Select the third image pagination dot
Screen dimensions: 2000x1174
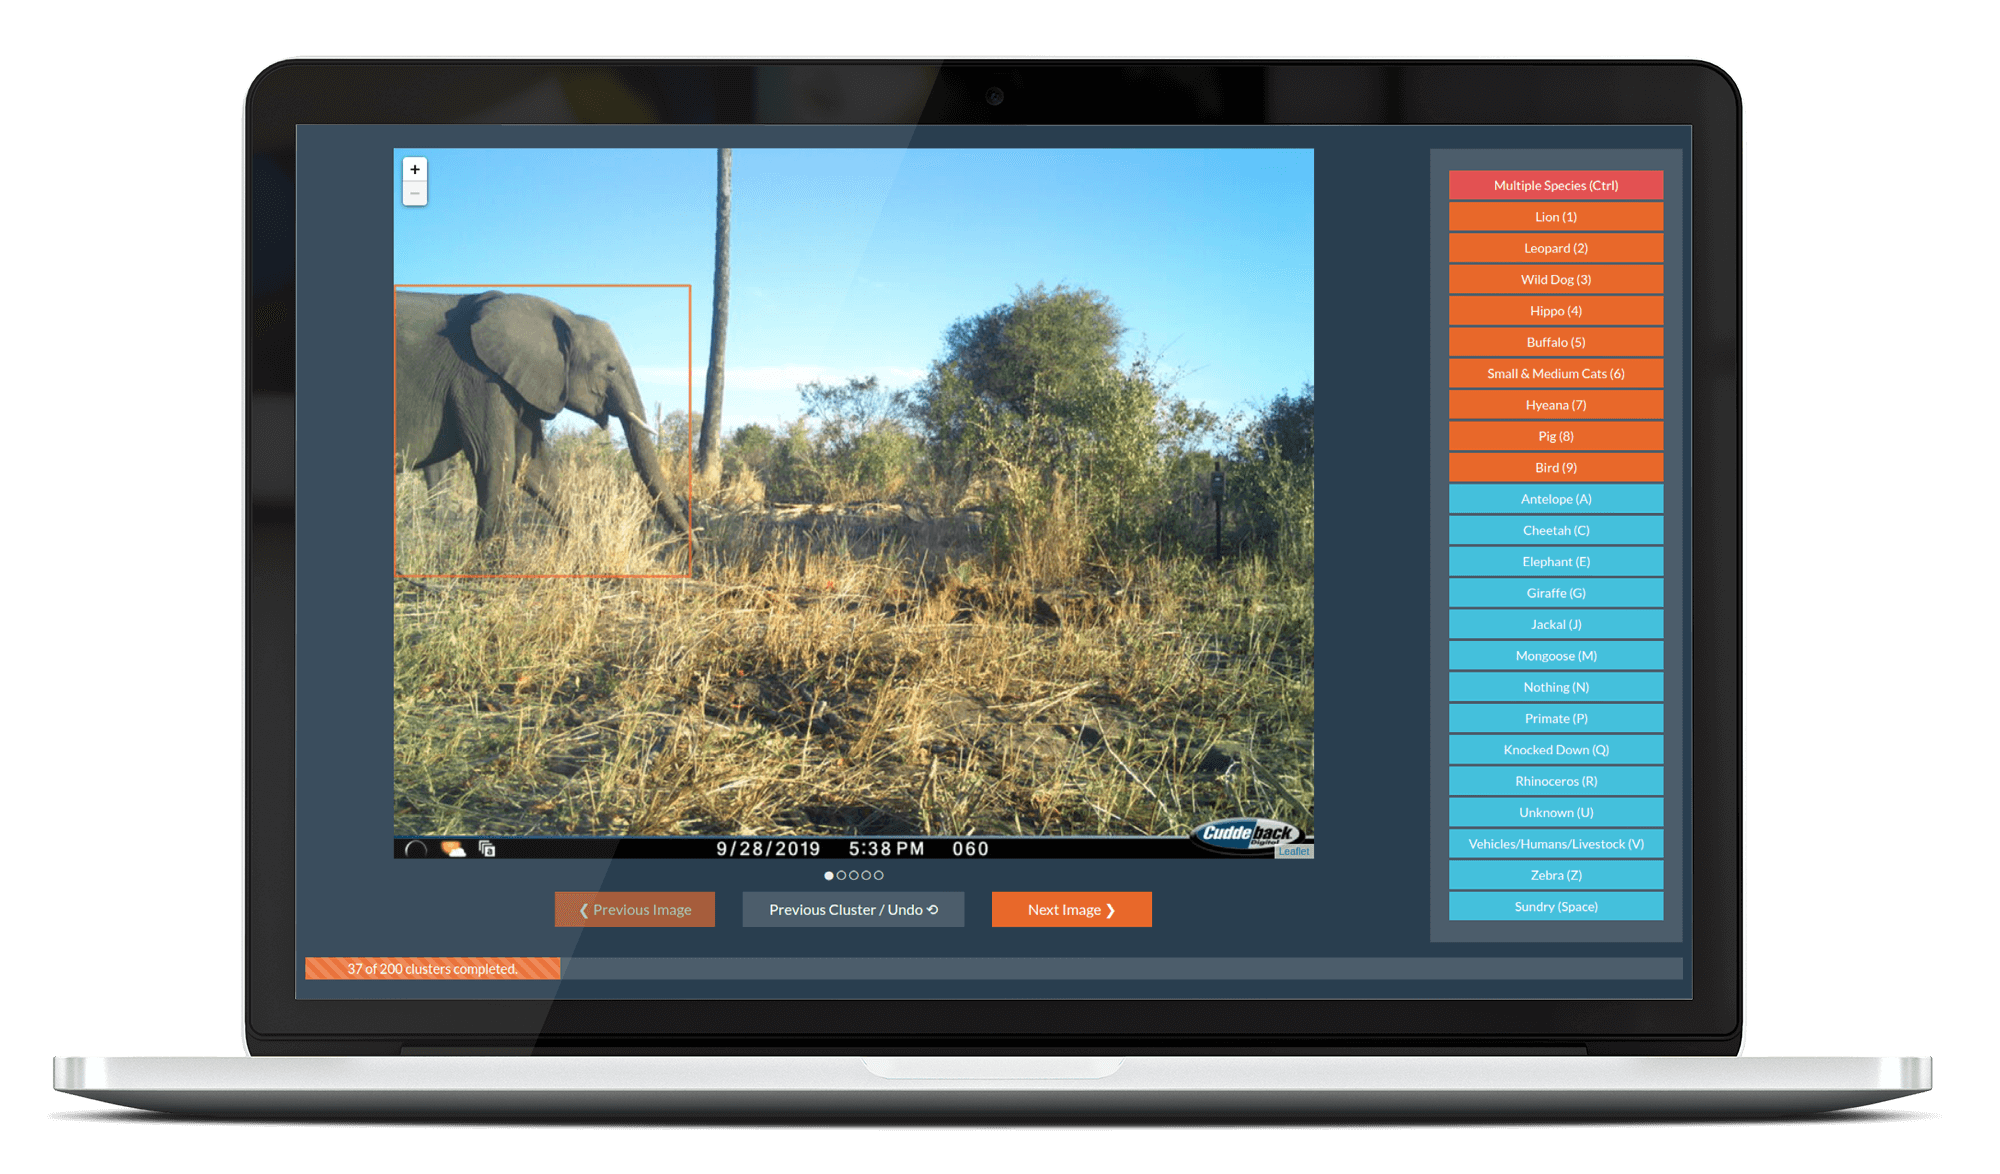(x=854, y=876)
